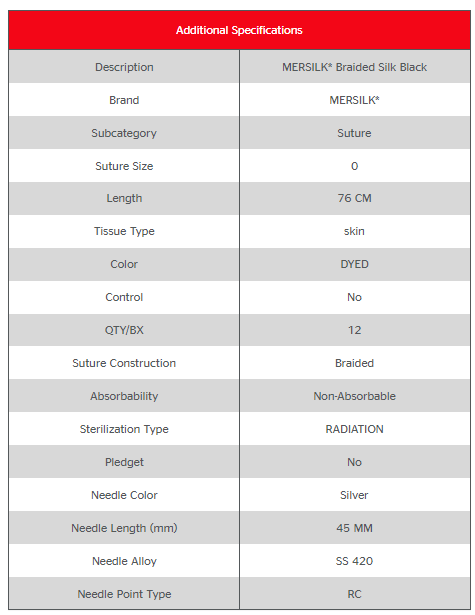Click the 12 quantity value
This screenshot has width=475, height=615.
pos(354,330)
